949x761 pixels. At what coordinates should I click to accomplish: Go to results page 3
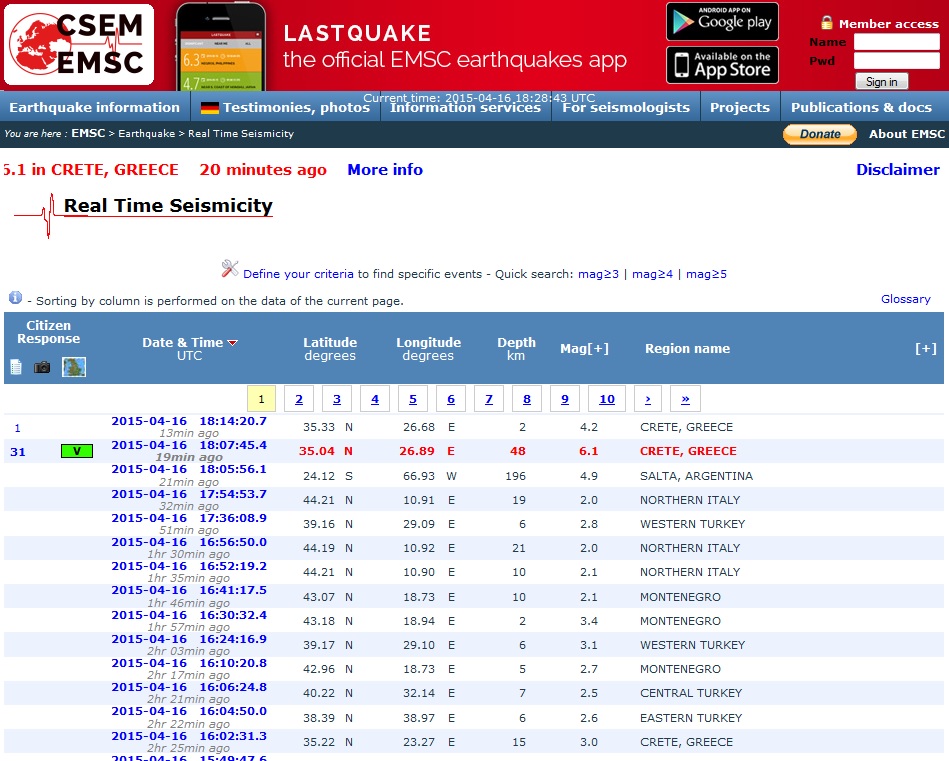click(x=337, y=399)
